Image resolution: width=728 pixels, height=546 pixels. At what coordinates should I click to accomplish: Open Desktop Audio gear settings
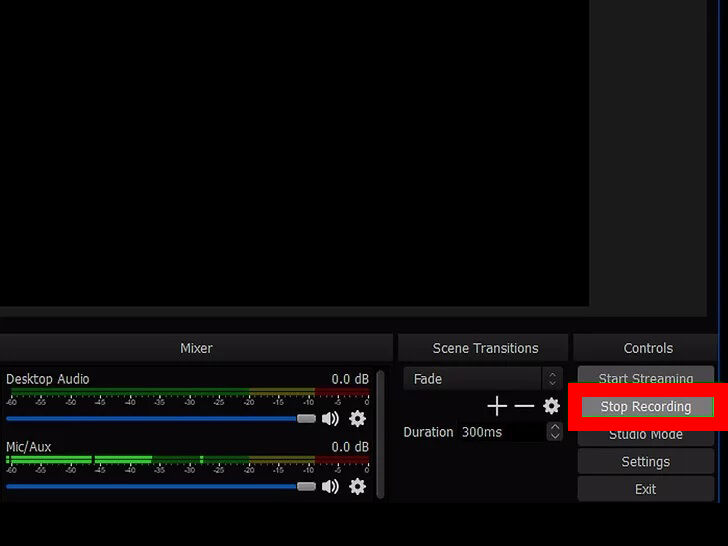(x=357, y=419)
